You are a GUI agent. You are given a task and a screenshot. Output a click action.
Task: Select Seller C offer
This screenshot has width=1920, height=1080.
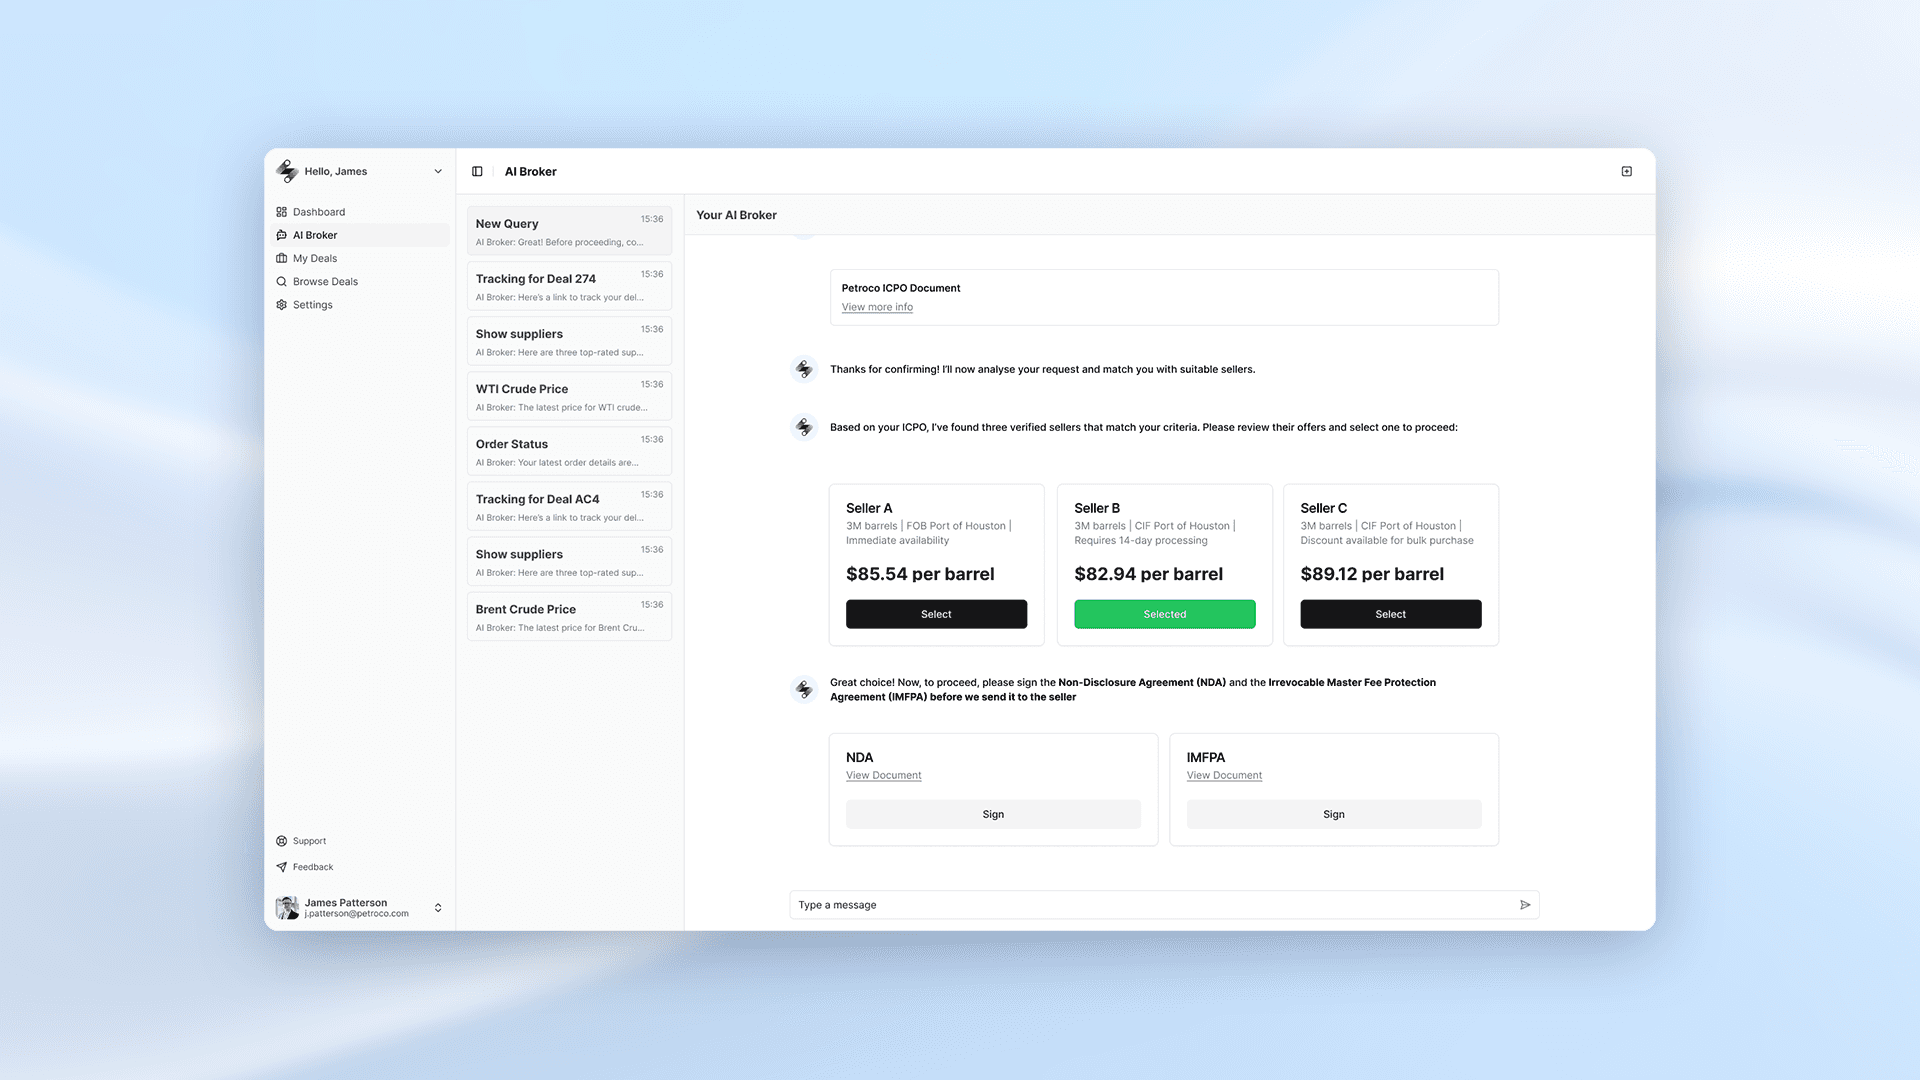(1390, 614)
